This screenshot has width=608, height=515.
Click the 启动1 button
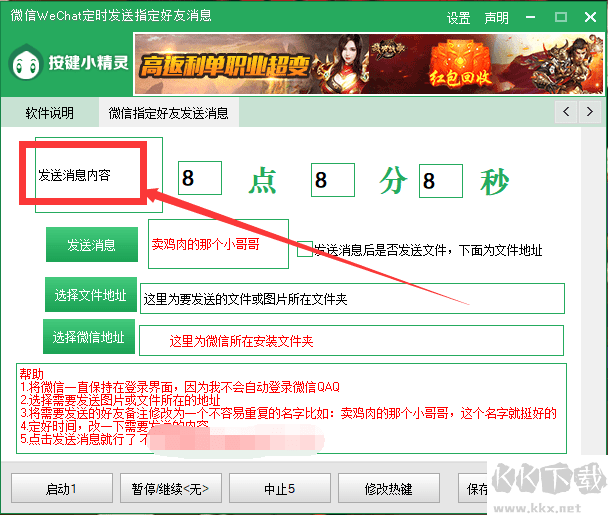[x=62, y=488]
